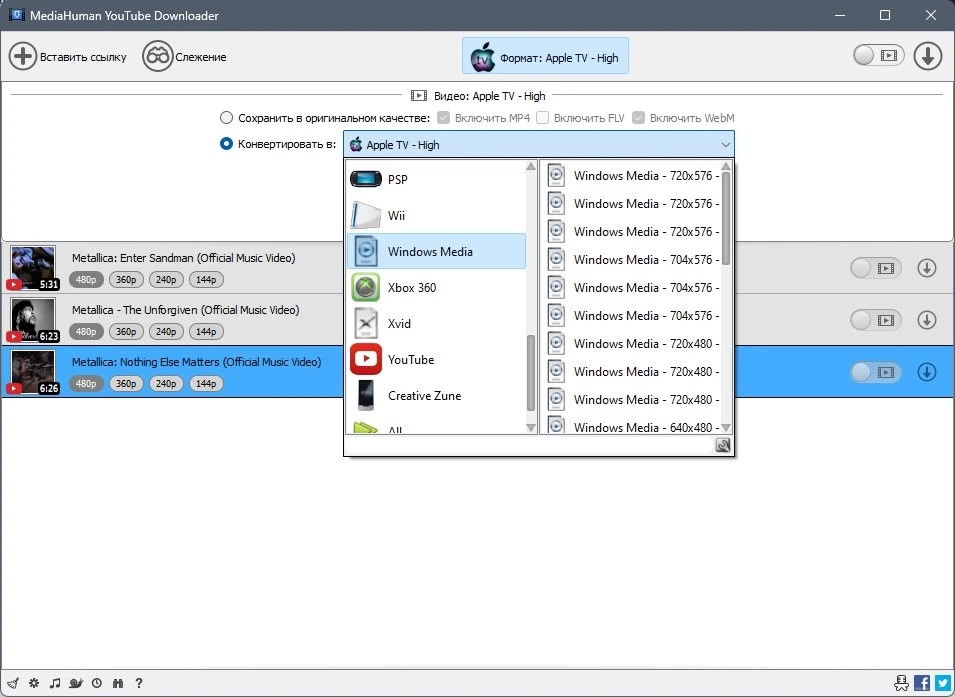Toggle the include MP4 checkbox
955x697 pixels.
[x=443, y=118]
